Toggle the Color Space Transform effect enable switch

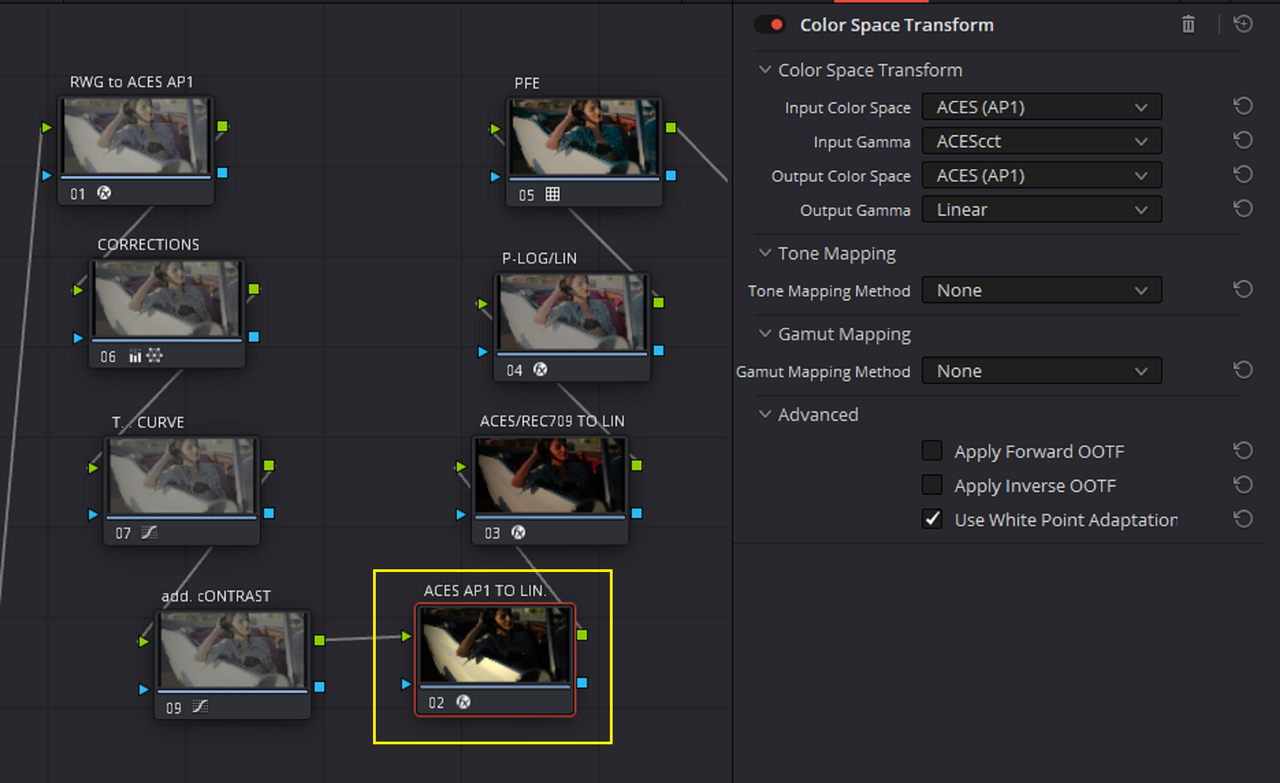pos(769,25)
